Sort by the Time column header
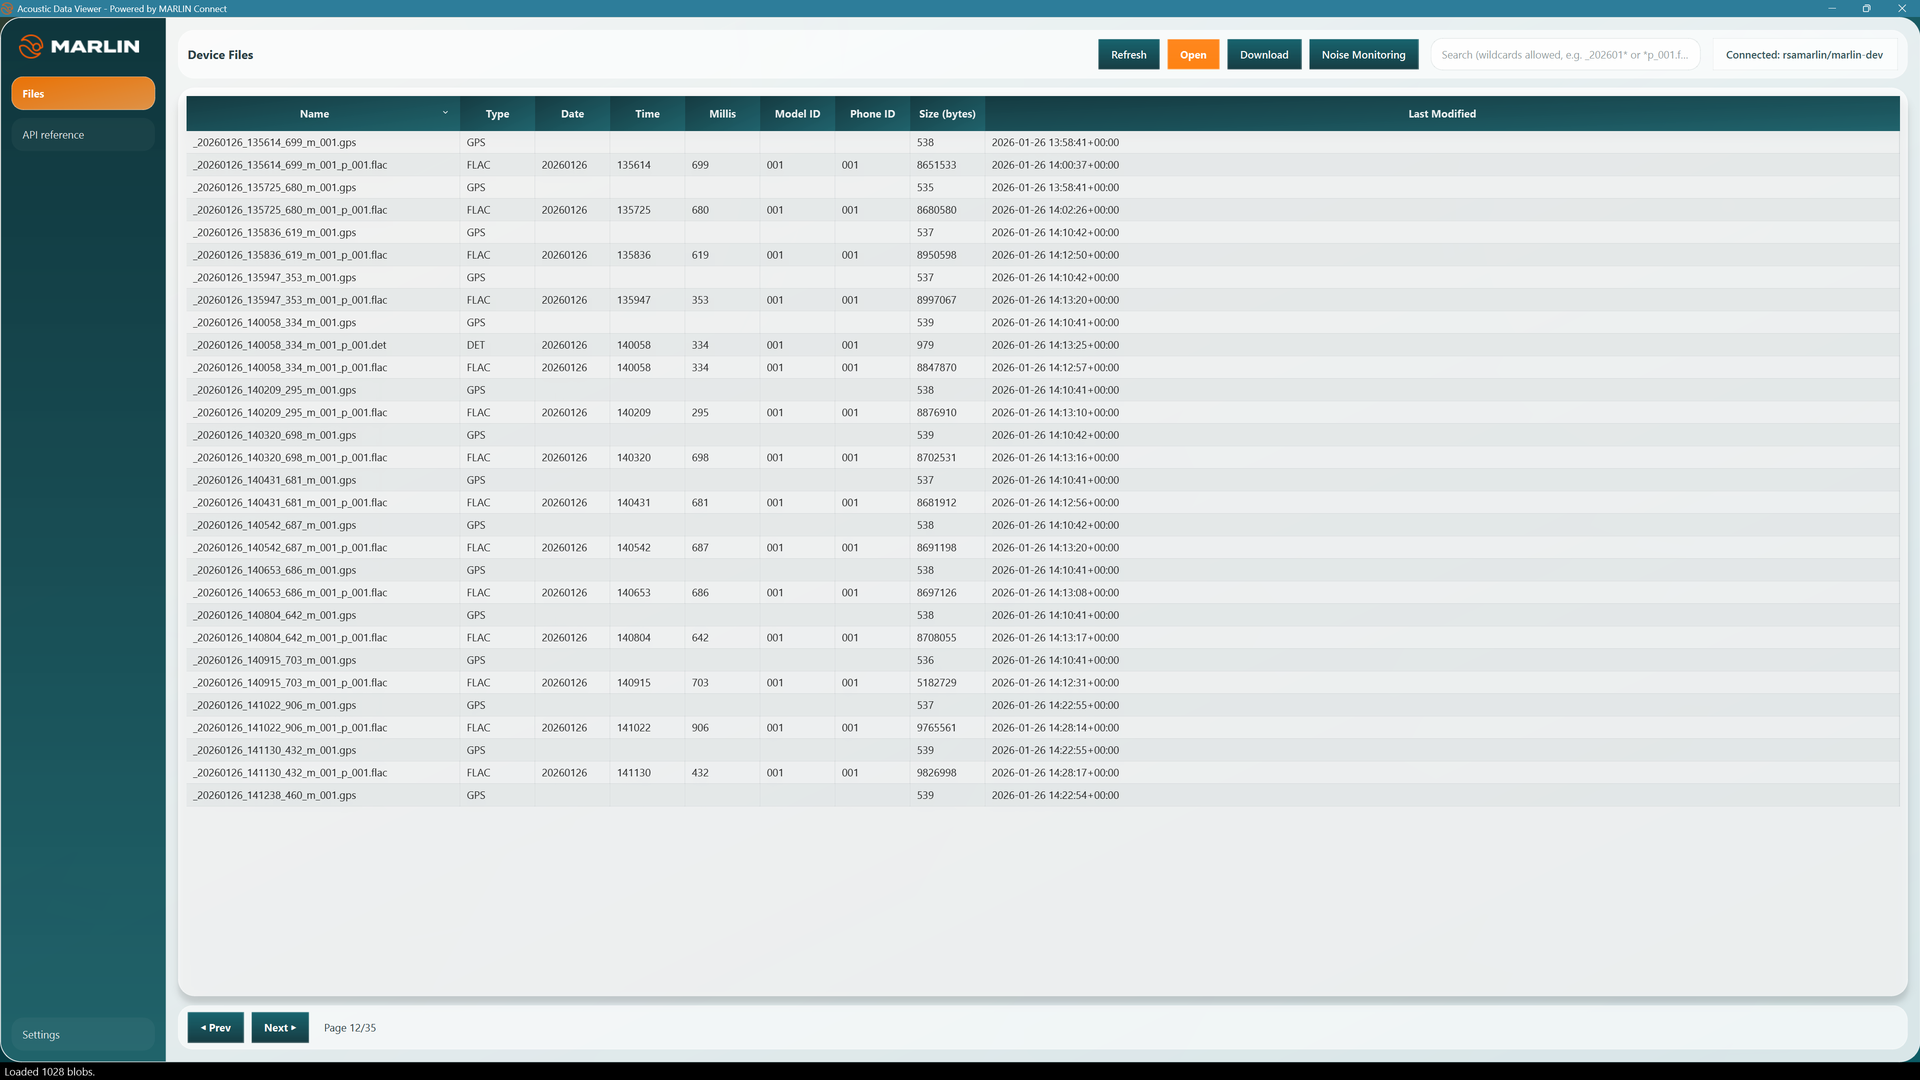The image size is (1920, 1080). pyautogui.click(x=647, y=114)
